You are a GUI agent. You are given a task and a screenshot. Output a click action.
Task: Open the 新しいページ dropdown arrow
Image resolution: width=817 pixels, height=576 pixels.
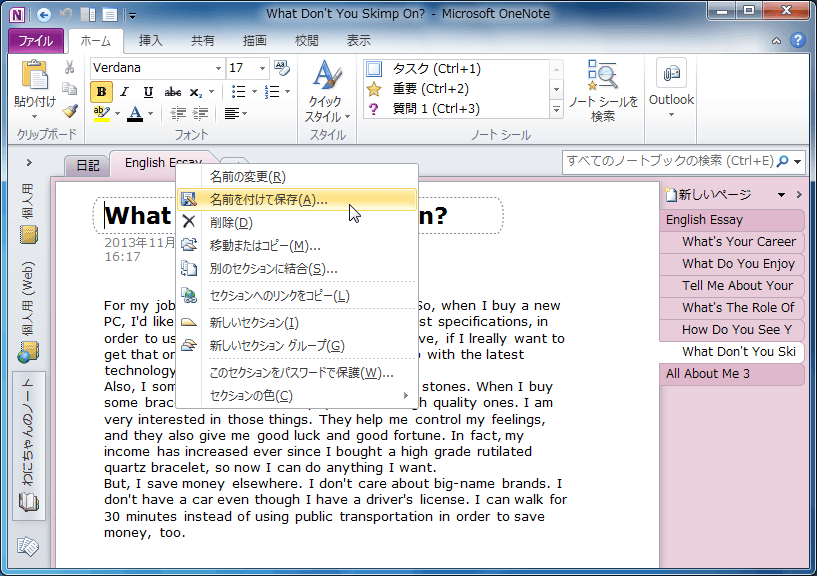tap(781, 195)
